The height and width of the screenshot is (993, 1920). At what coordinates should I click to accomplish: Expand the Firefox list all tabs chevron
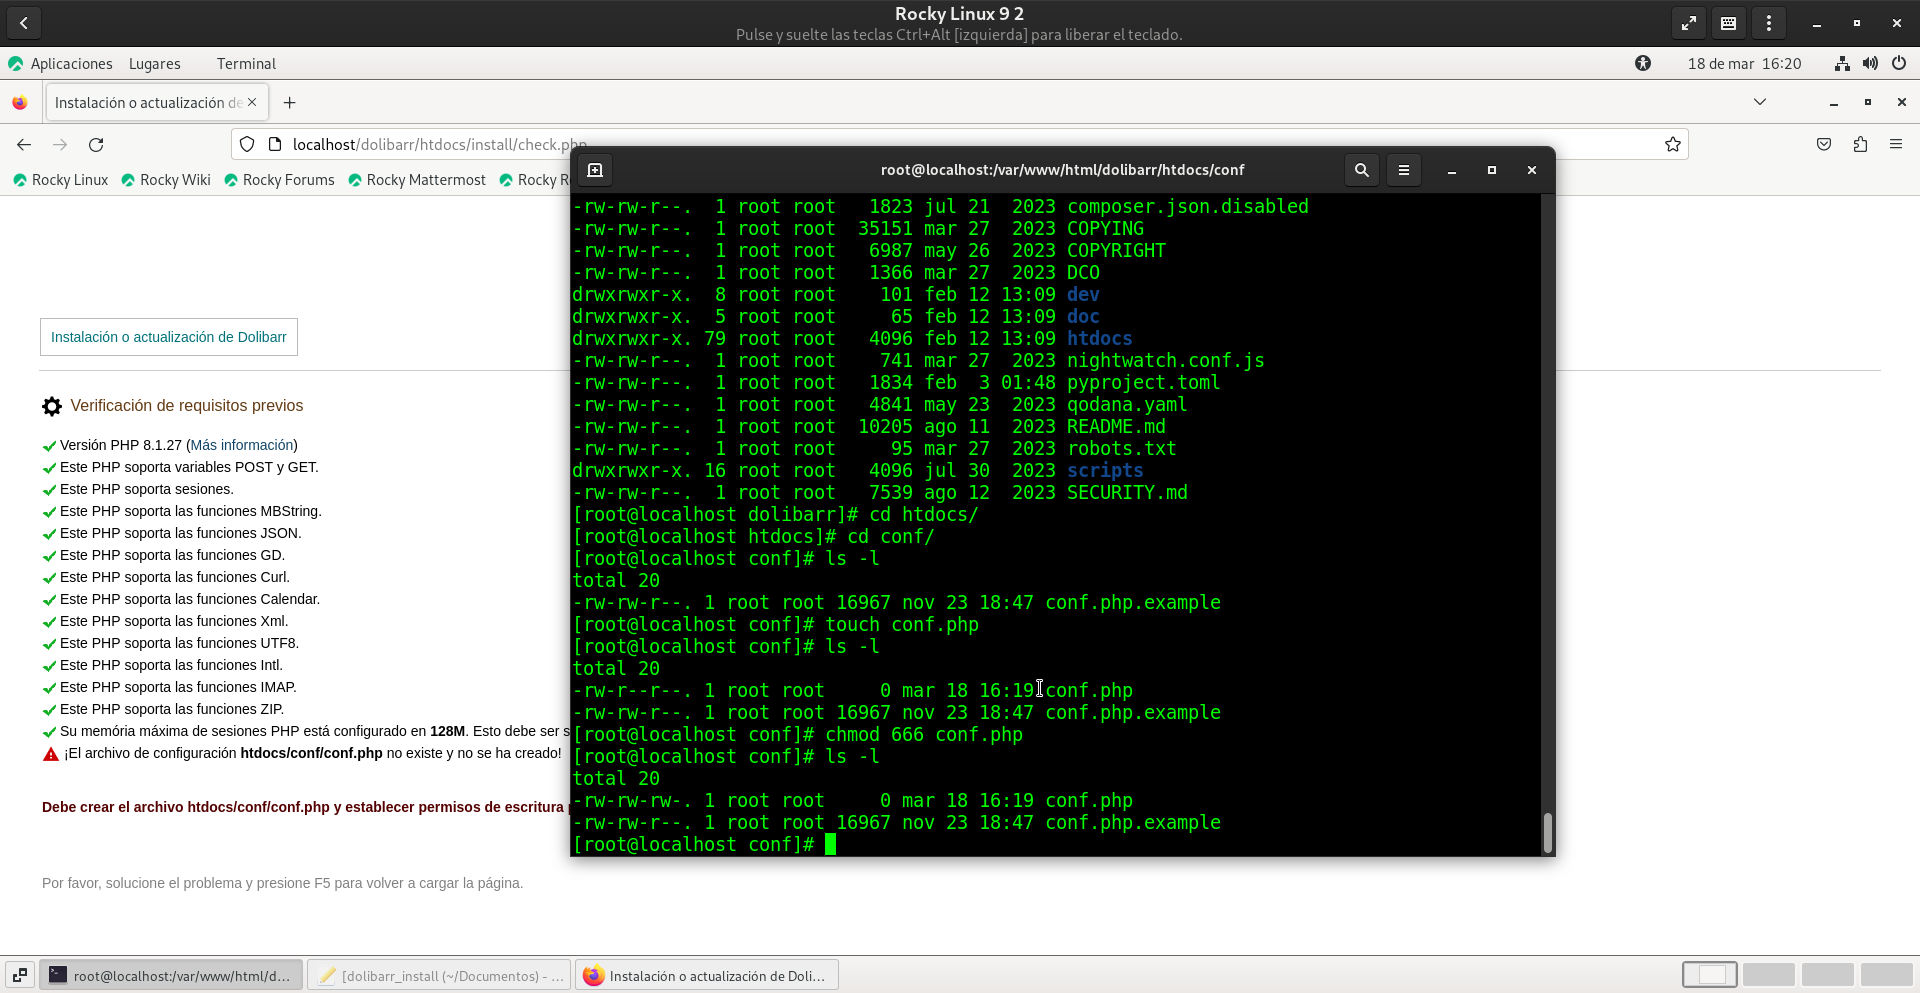pos(1759,102)
